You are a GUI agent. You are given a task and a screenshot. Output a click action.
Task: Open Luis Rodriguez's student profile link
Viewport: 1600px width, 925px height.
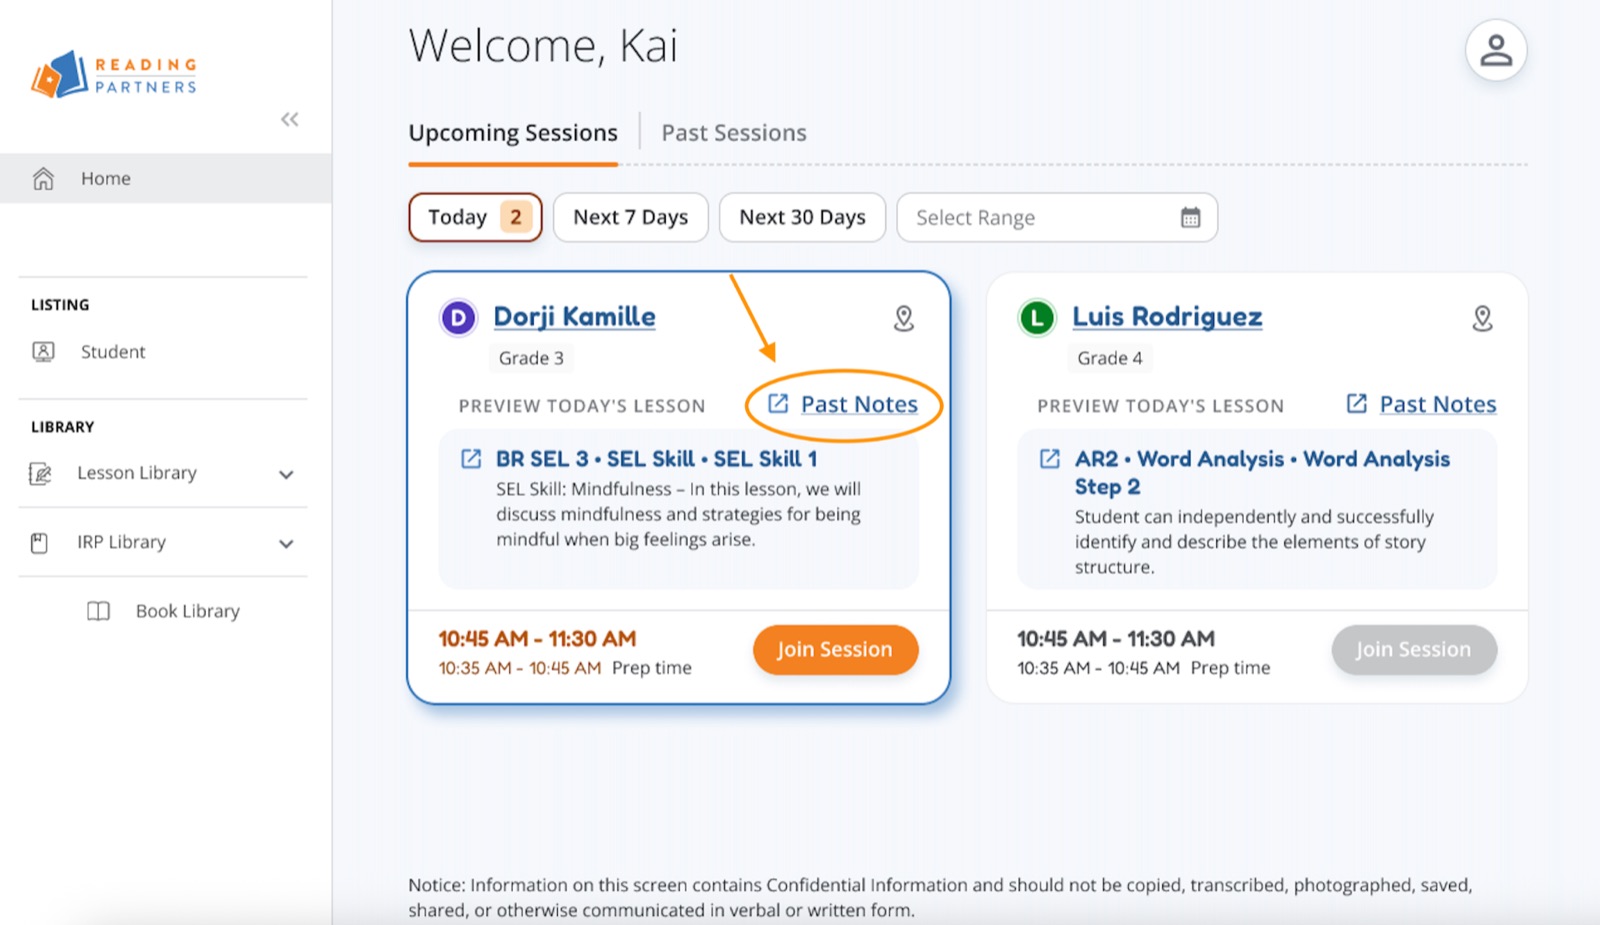pos(1167,317)
